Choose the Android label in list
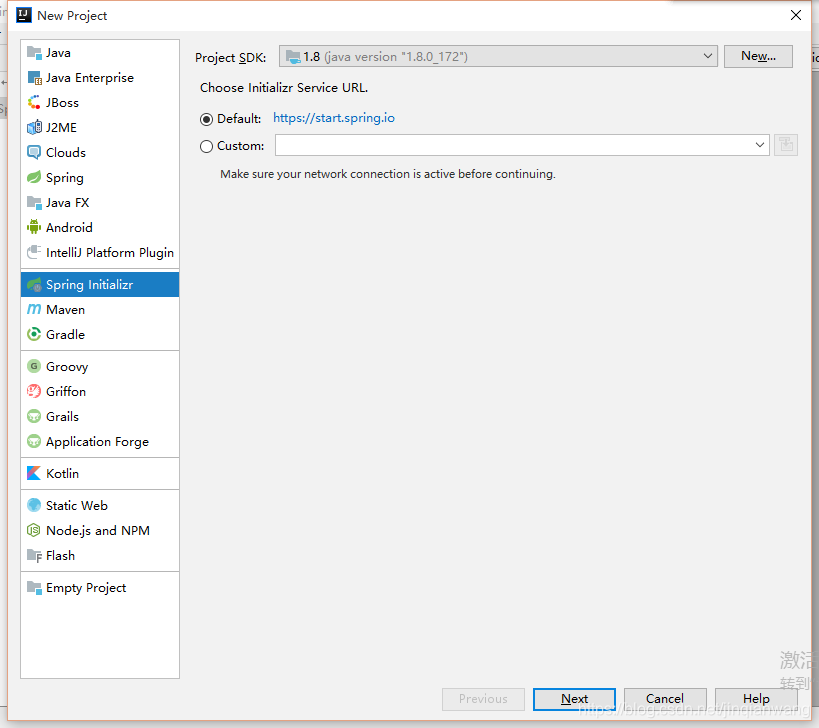This screenshot has width=819, height=728. [69, 228]
